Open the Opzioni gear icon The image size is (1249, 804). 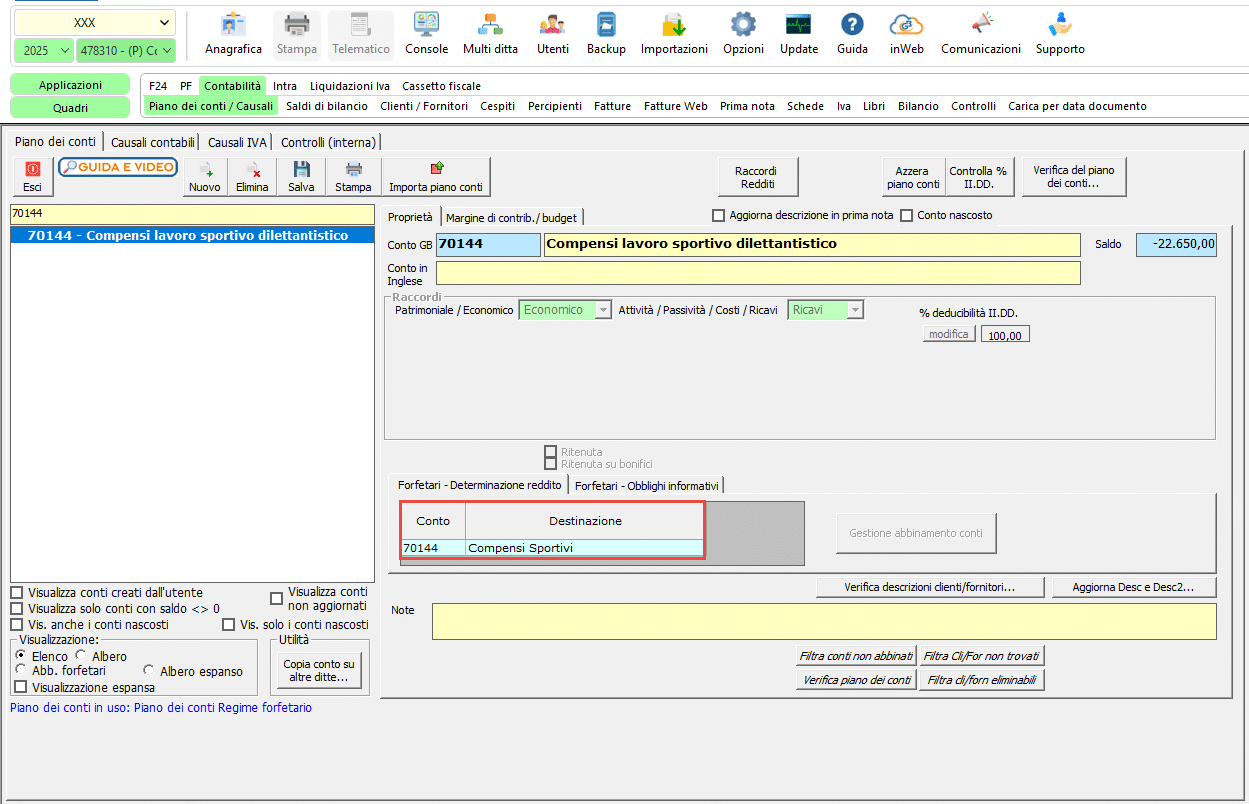(743, 35)
